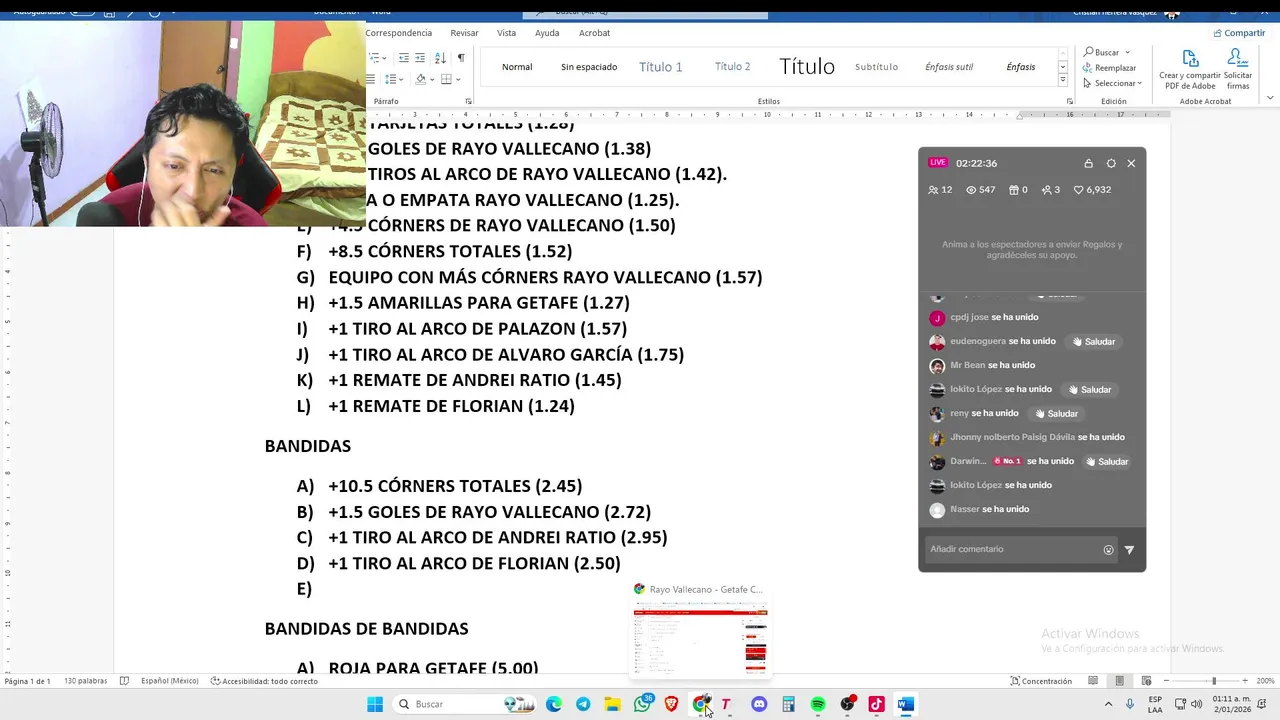The image size is (1280, 720).
Task: Open the Ayuda tab
Action: click(547, 33)
